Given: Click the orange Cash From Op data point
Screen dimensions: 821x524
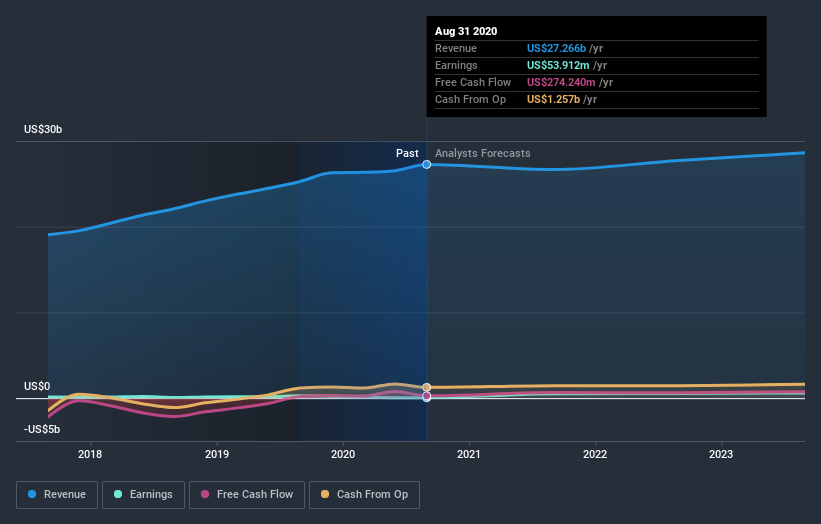Looking at the screenshot, I should (x=427, y=387).
